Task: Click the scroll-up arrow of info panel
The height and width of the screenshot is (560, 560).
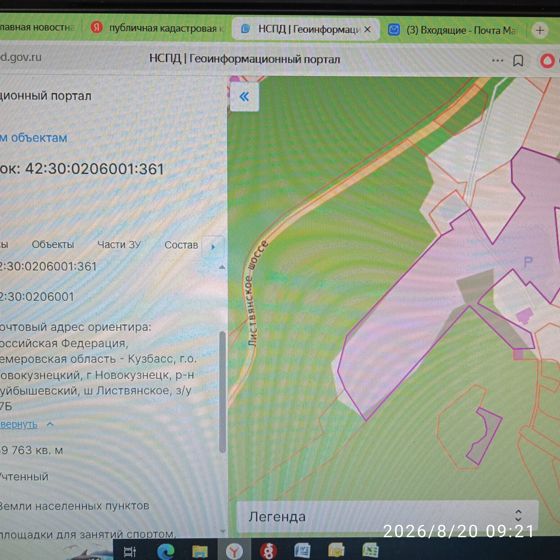Action: [x=222, y=267]
